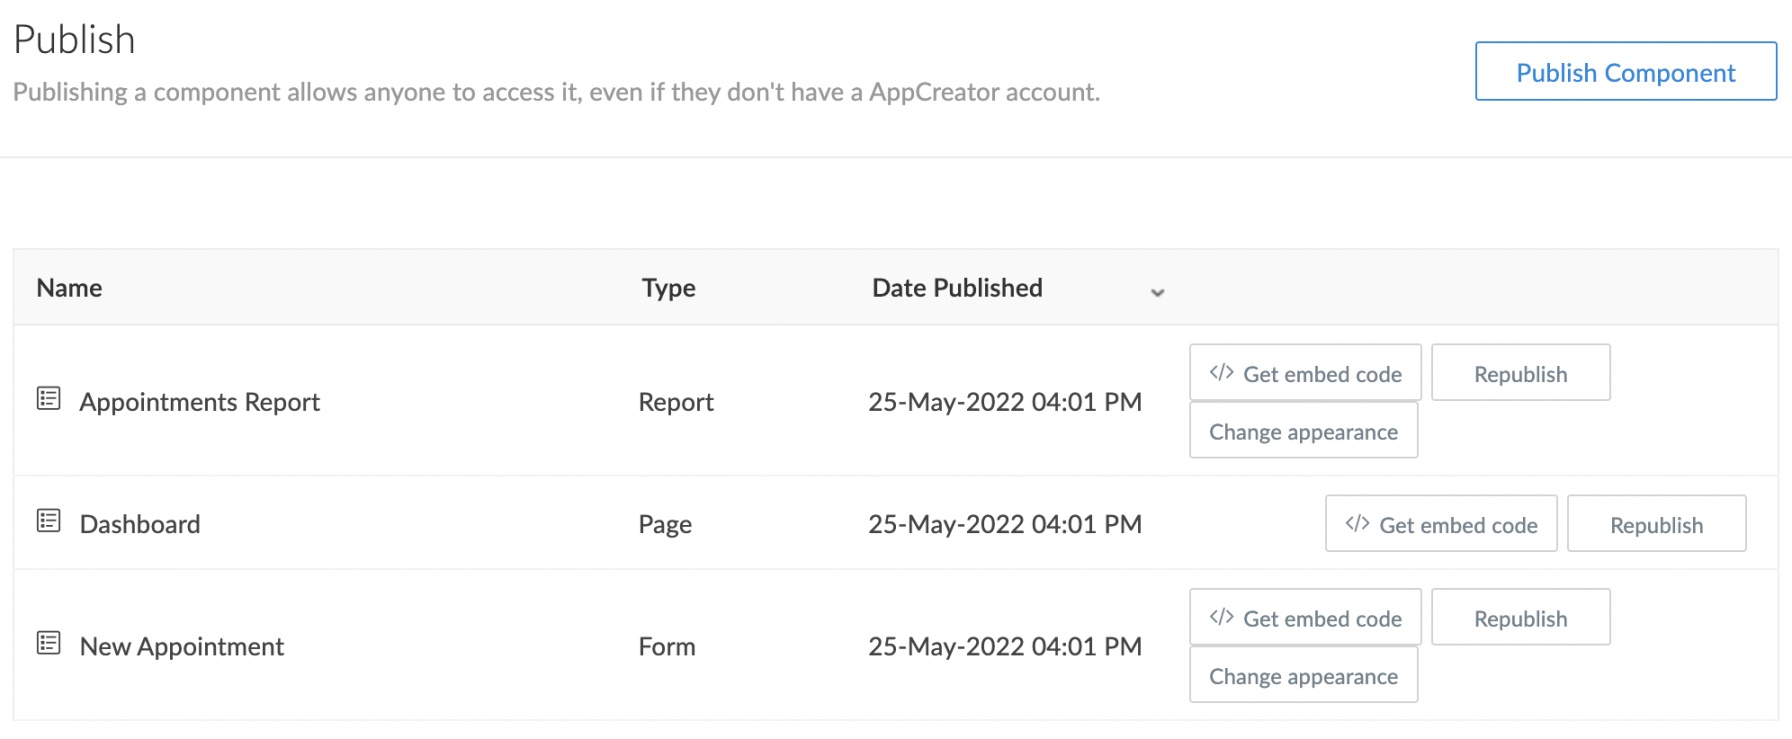Change appearance of Appointments Report
Image resolution: width=1792 pixels, height=739 pixels.
coord(1303,432)
